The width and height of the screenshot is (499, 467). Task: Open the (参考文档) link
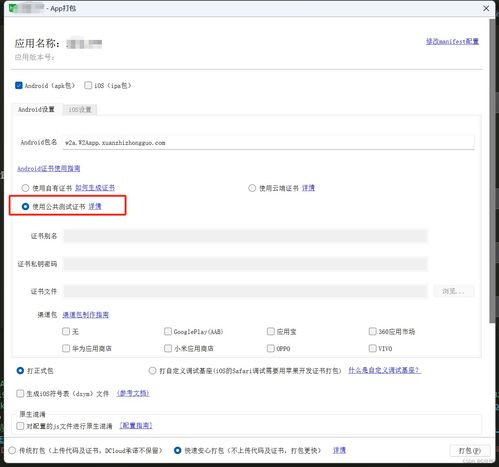tap(133, 393)
